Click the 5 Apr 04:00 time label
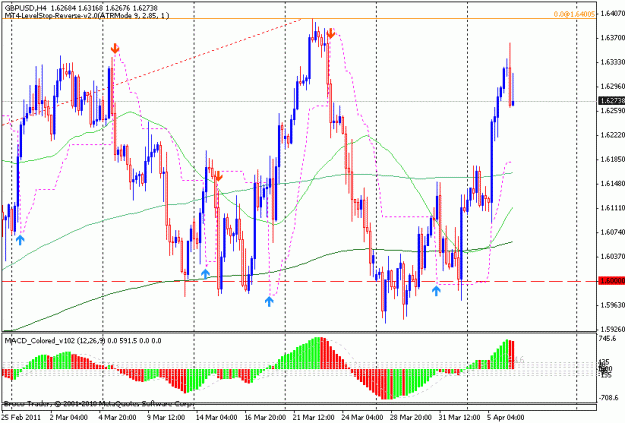The width and height of the screenshot is (625, 423). [506, 417]
